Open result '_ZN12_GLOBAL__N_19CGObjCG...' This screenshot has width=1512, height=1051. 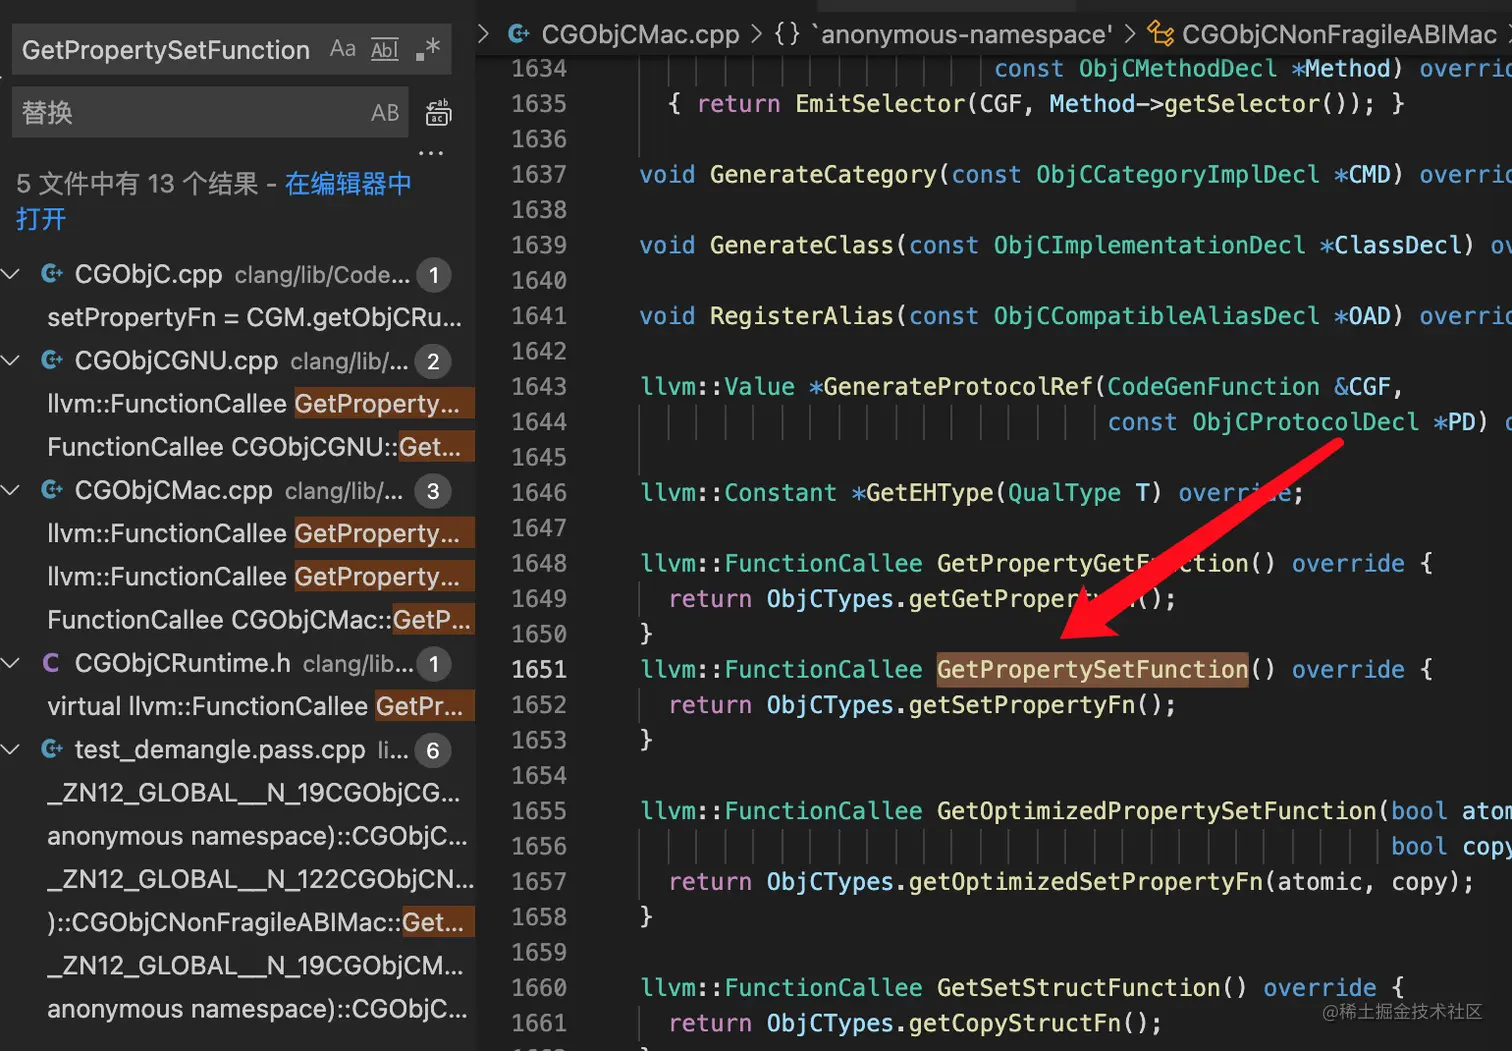coord(254,792)
